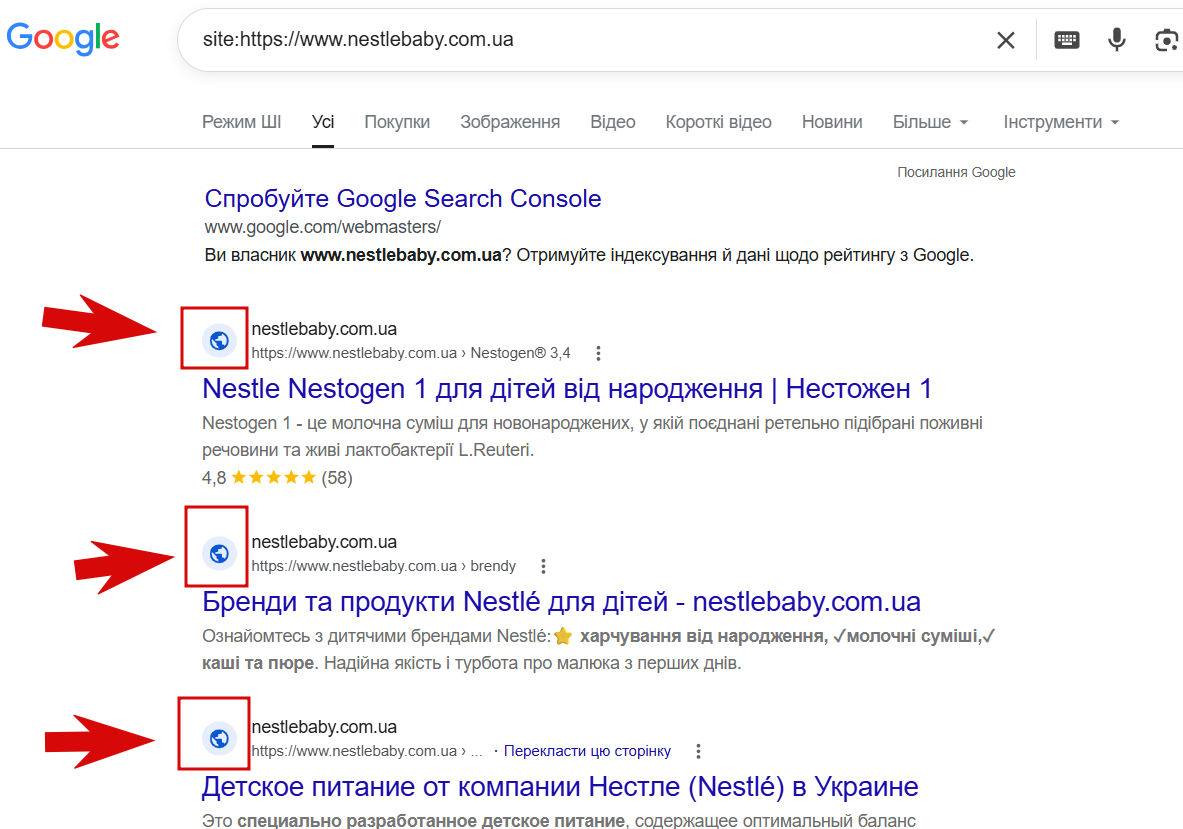
Task: Open Спробуйте Google Search Console link
Action: [x=403, y=198]
